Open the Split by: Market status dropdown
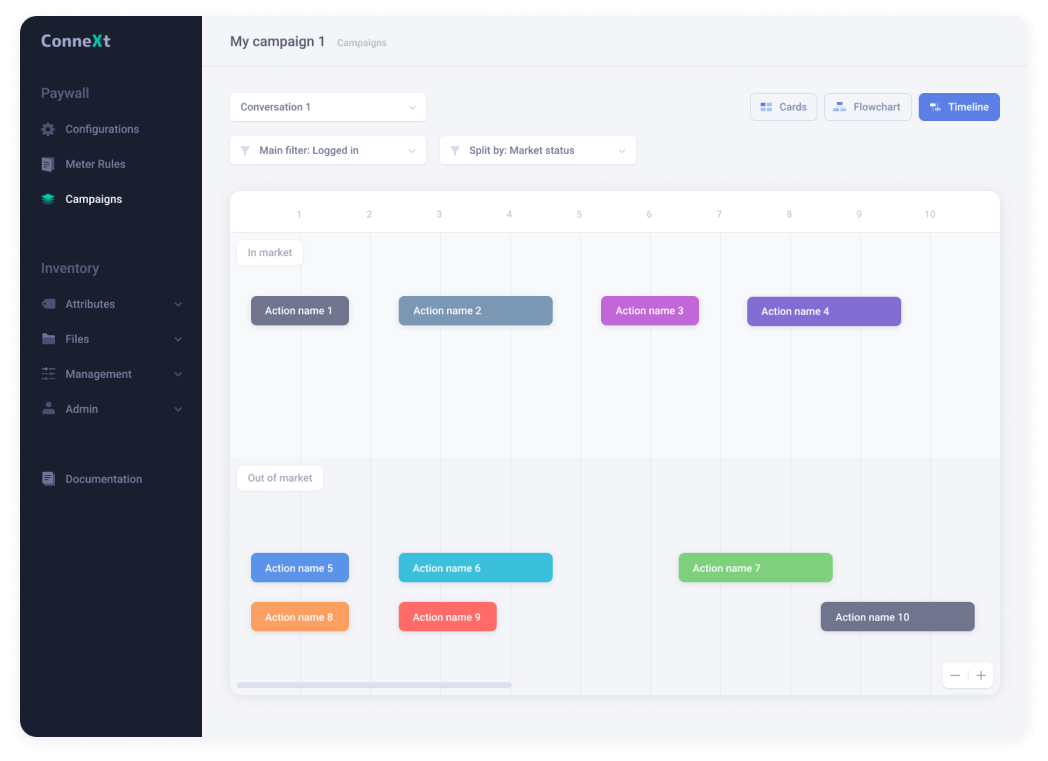1048x761 pixels. point(537,150)
